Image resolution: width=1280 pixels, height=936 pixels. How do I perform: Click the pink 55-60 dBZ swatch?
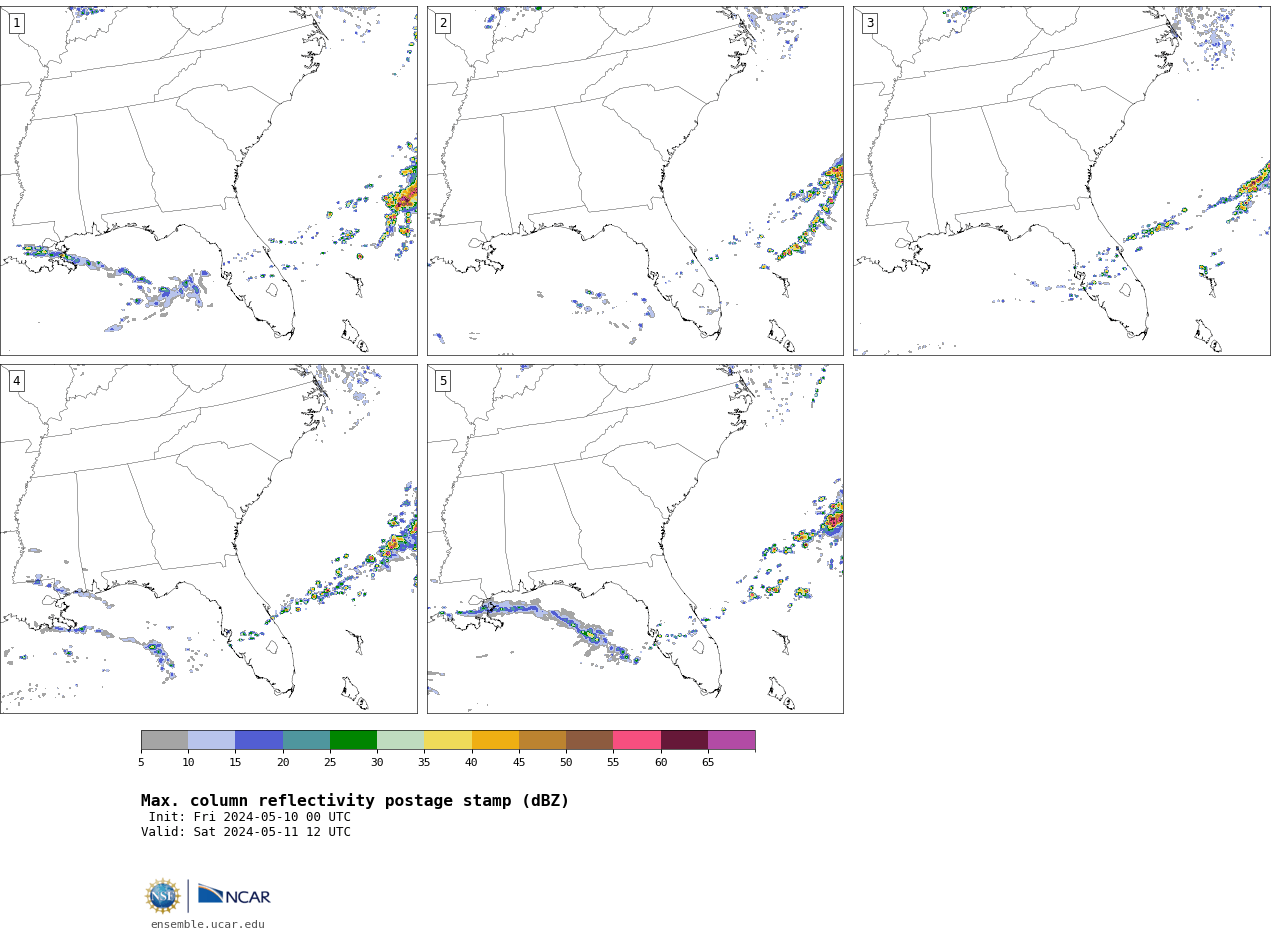coord(637,740)
